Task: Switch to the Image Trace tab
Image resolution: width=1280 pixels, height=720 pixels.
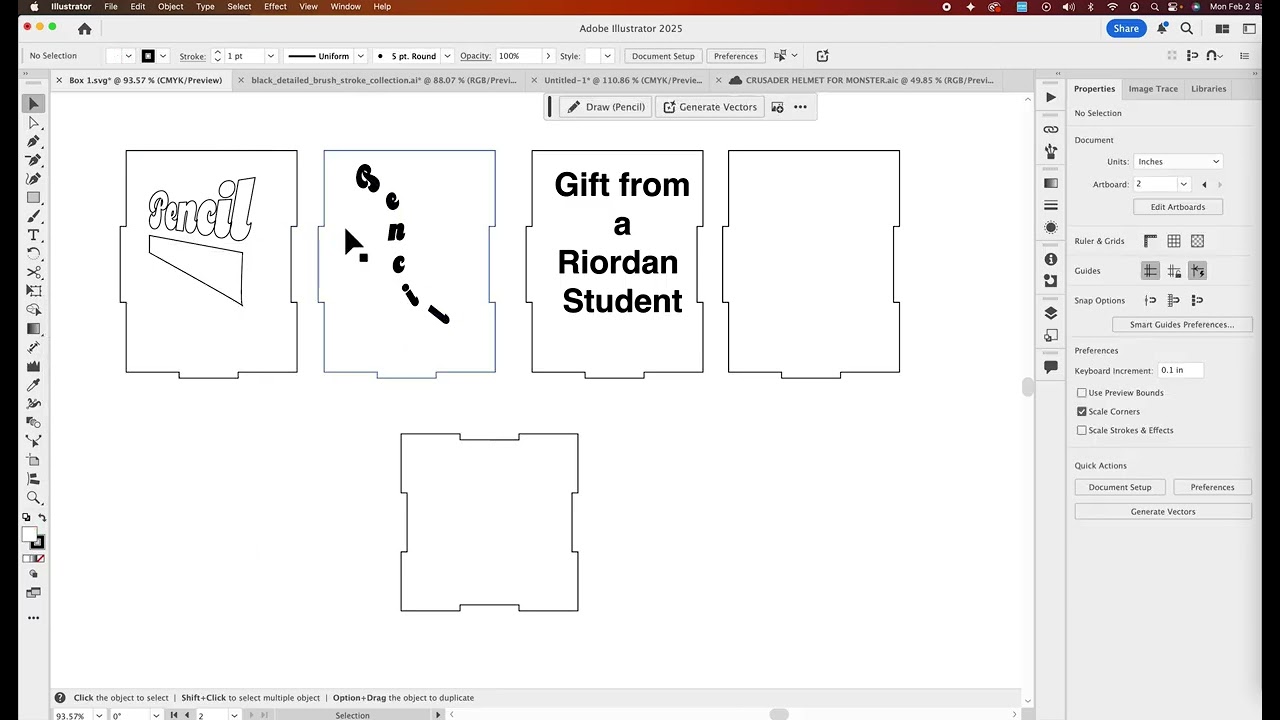Action: coord(1153,89)
